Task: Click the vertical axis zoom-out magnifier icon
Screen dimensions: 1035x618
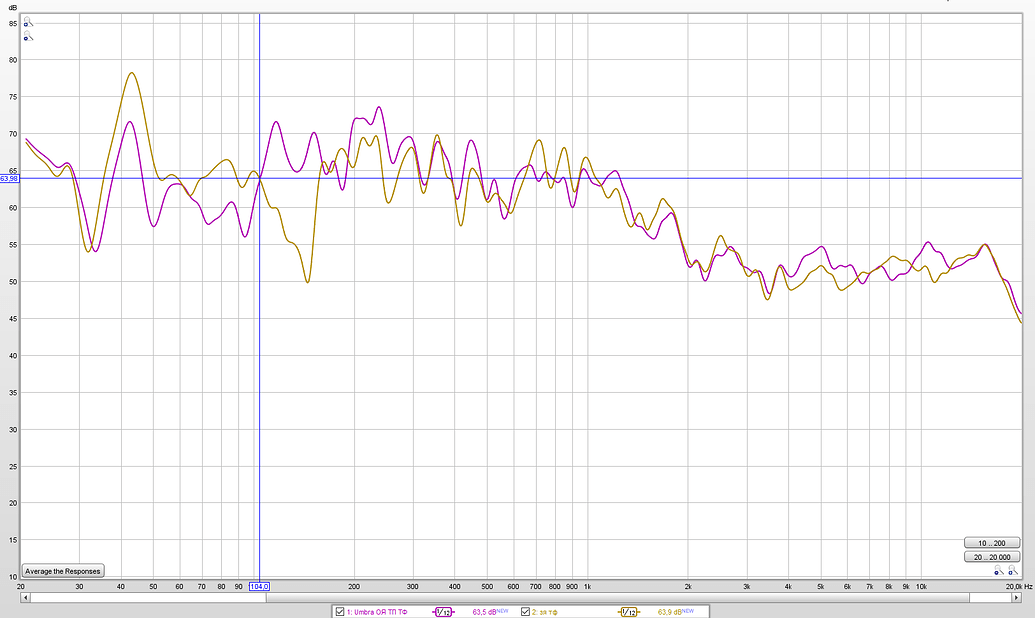Action: point(27,37)
